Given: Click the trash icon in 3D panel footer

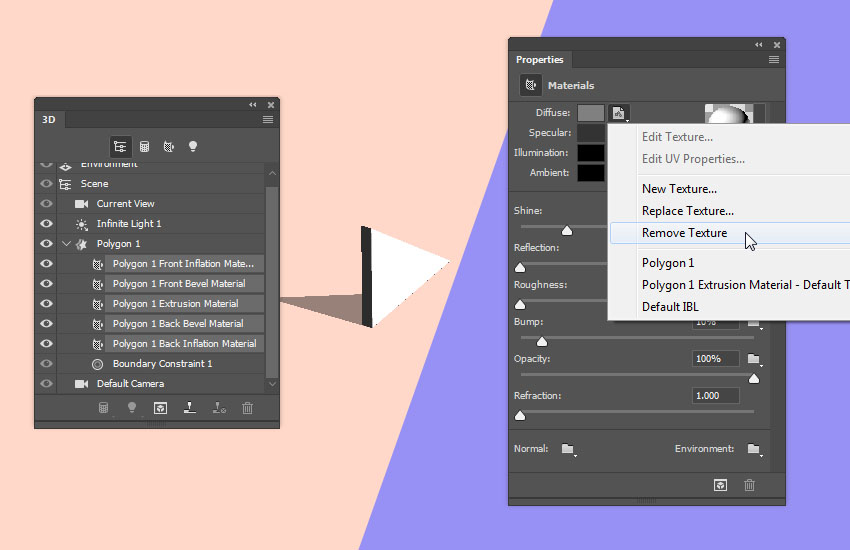Looking at the screenshot, I should coord(248,408).
